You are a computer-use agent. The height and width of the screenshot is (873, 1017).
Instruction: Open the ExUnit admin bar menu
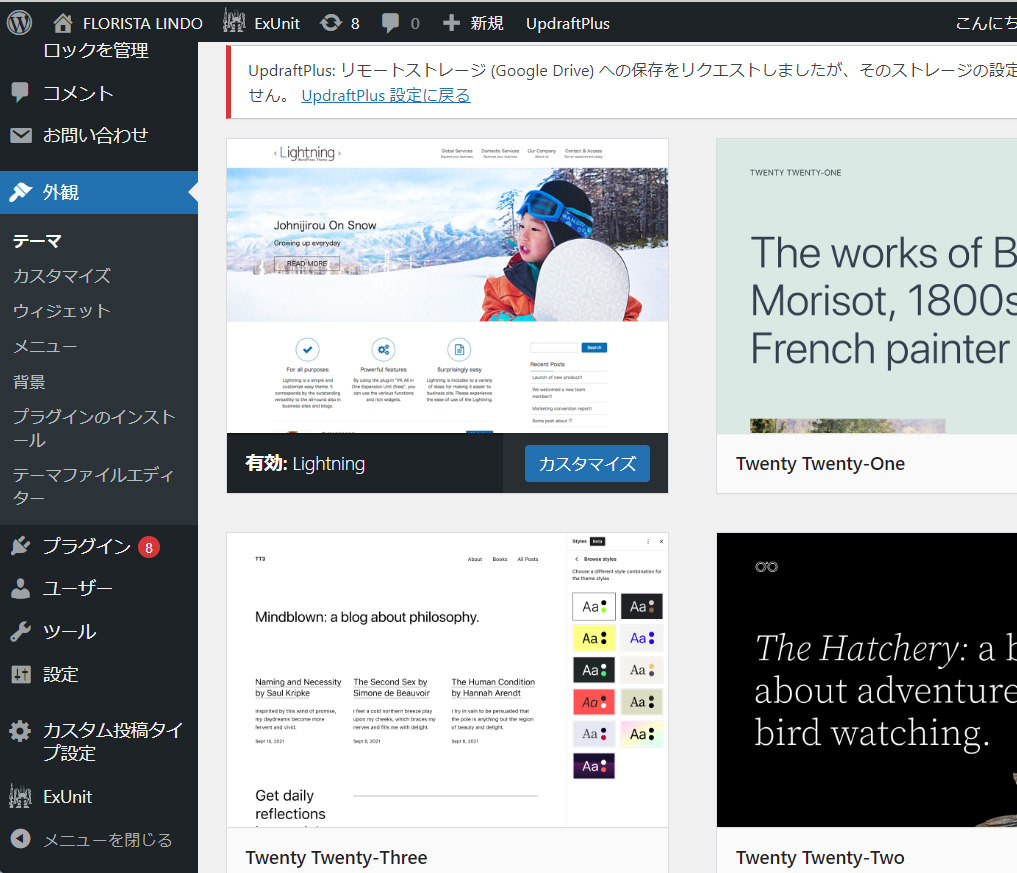coord(277,24)
